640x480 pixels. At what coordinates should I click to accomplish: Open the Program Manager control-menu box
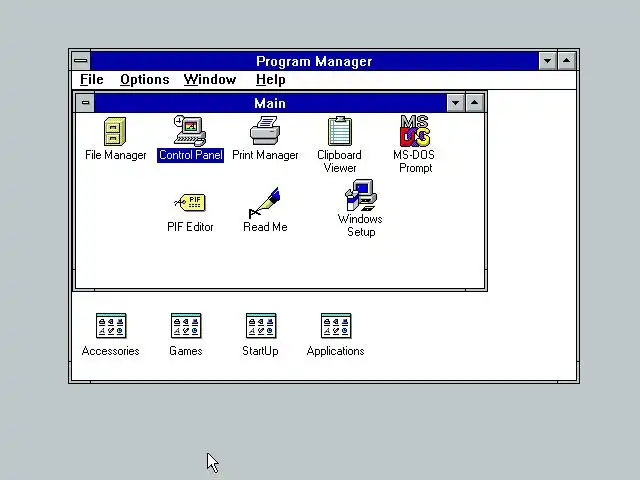tap(81, 61)
